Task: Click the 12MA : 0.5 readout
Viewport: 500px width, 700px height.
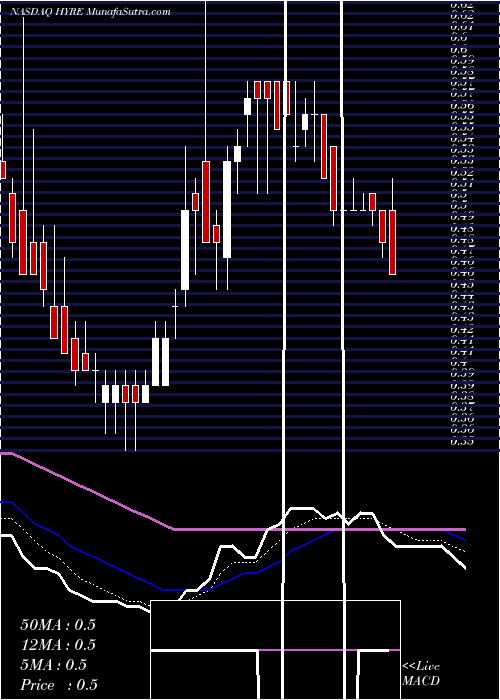Action: click(58, 645)
